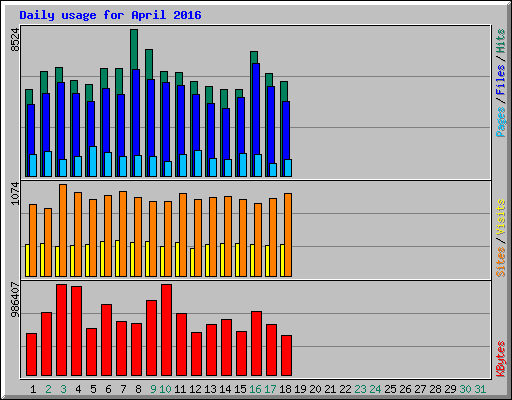Click the 'KBytes' legend label
512x400 pixels.
pyautogui.click(x=501, y=359)
